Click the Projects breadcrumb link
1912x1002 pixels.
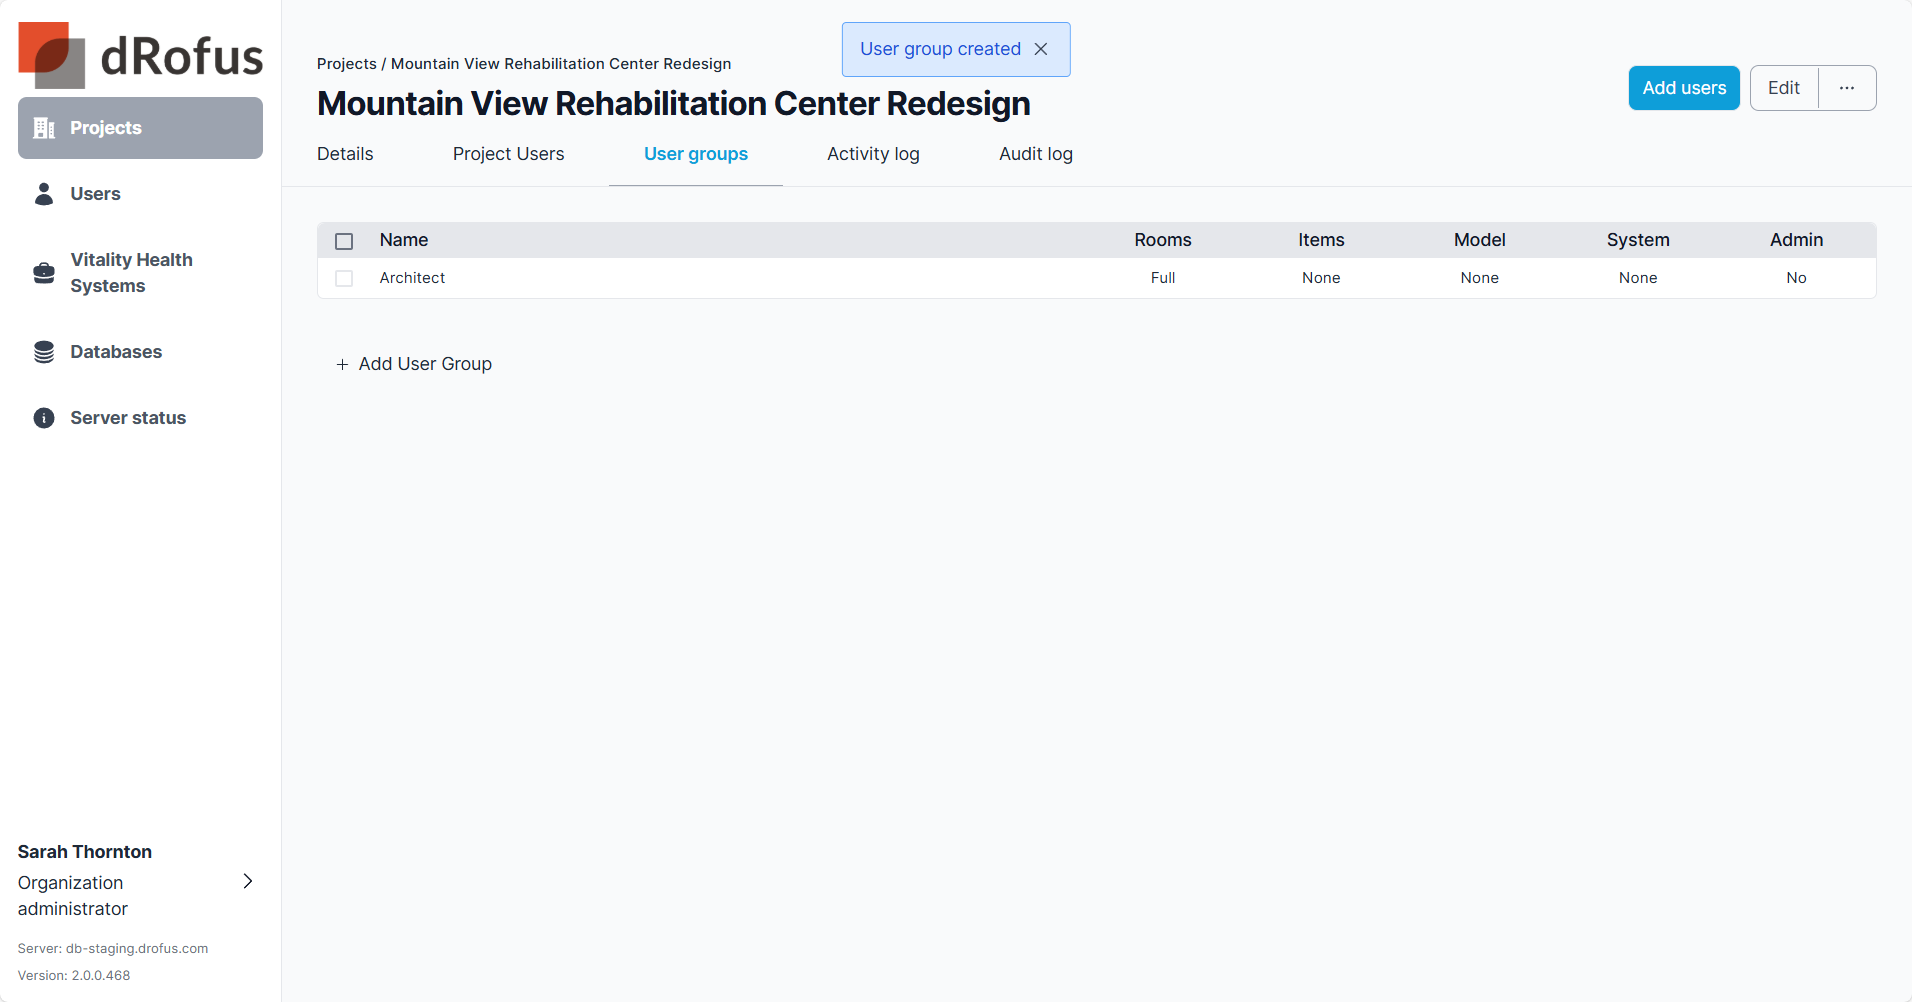tap(347, 64)
